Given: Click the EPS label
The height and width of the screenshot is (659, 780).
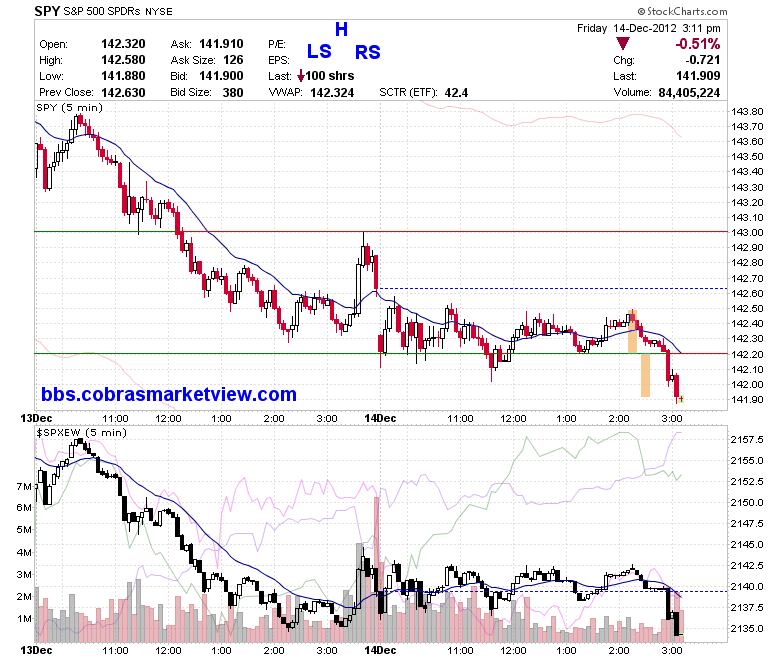Looking at the screenshot, I should click(x=279, y=60).
